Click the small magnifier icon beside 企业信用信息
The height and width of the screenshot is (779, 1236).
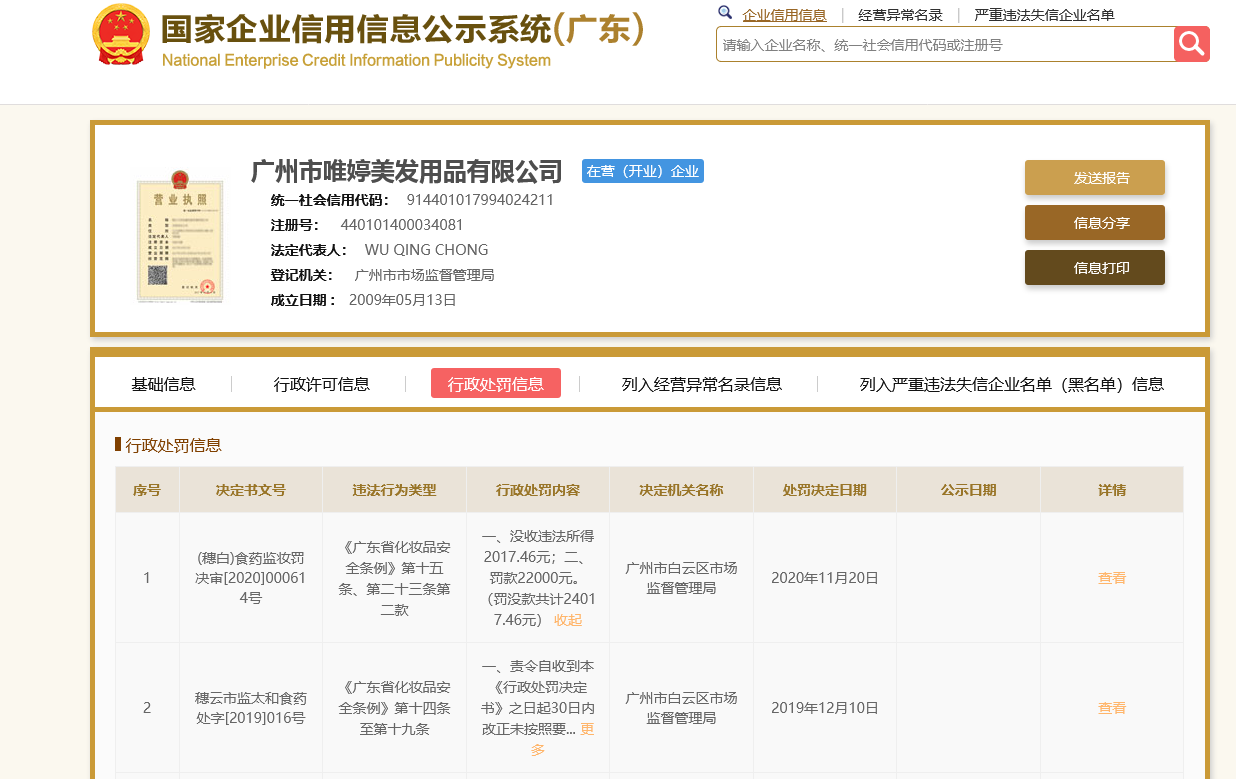point(725,13)
